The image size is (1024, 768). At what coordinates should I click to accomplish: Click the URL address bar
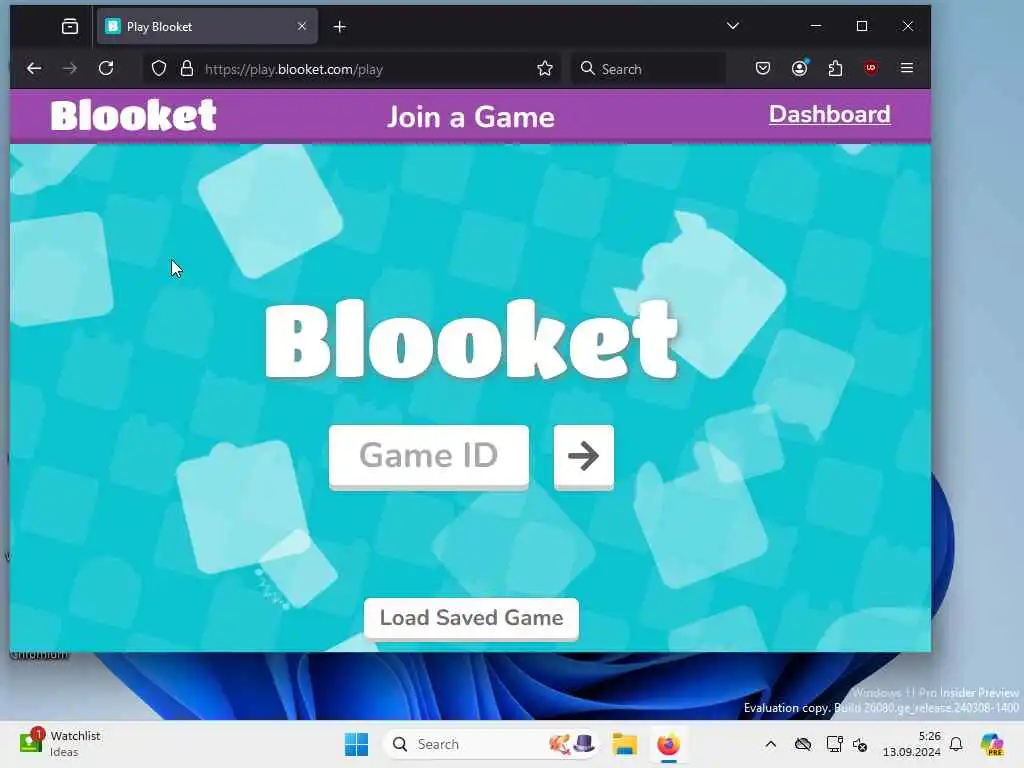353,69
